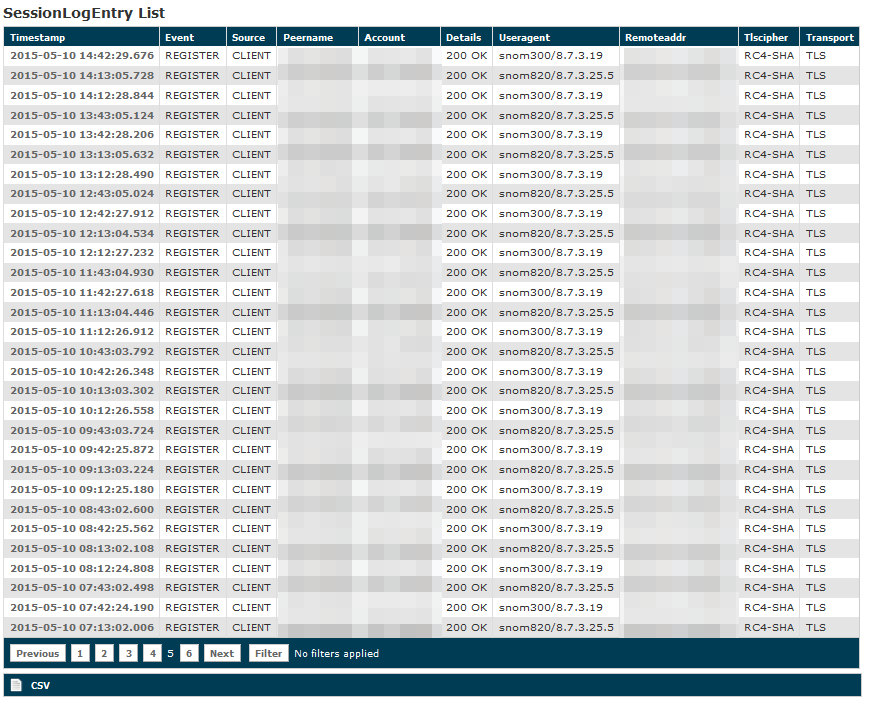Sort by the Source column header
Image resolution: width=872 pixels, height=701 pixels.
tap(248, 38)
